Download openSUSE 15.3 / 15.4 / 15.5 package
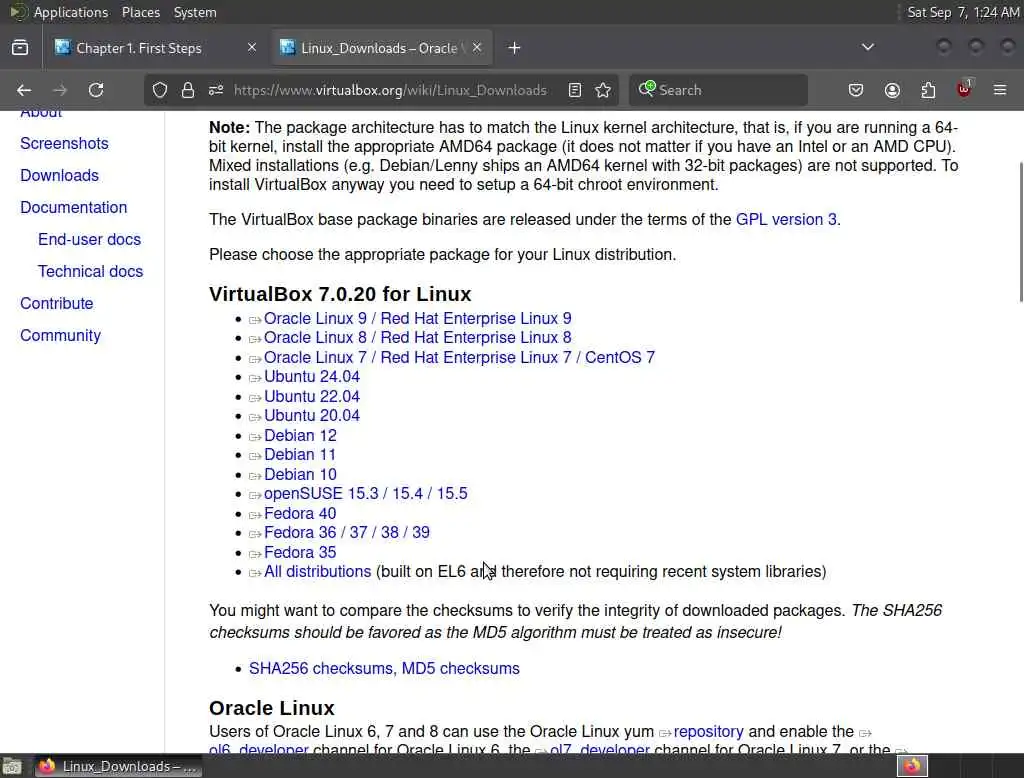 click(366, 494)
